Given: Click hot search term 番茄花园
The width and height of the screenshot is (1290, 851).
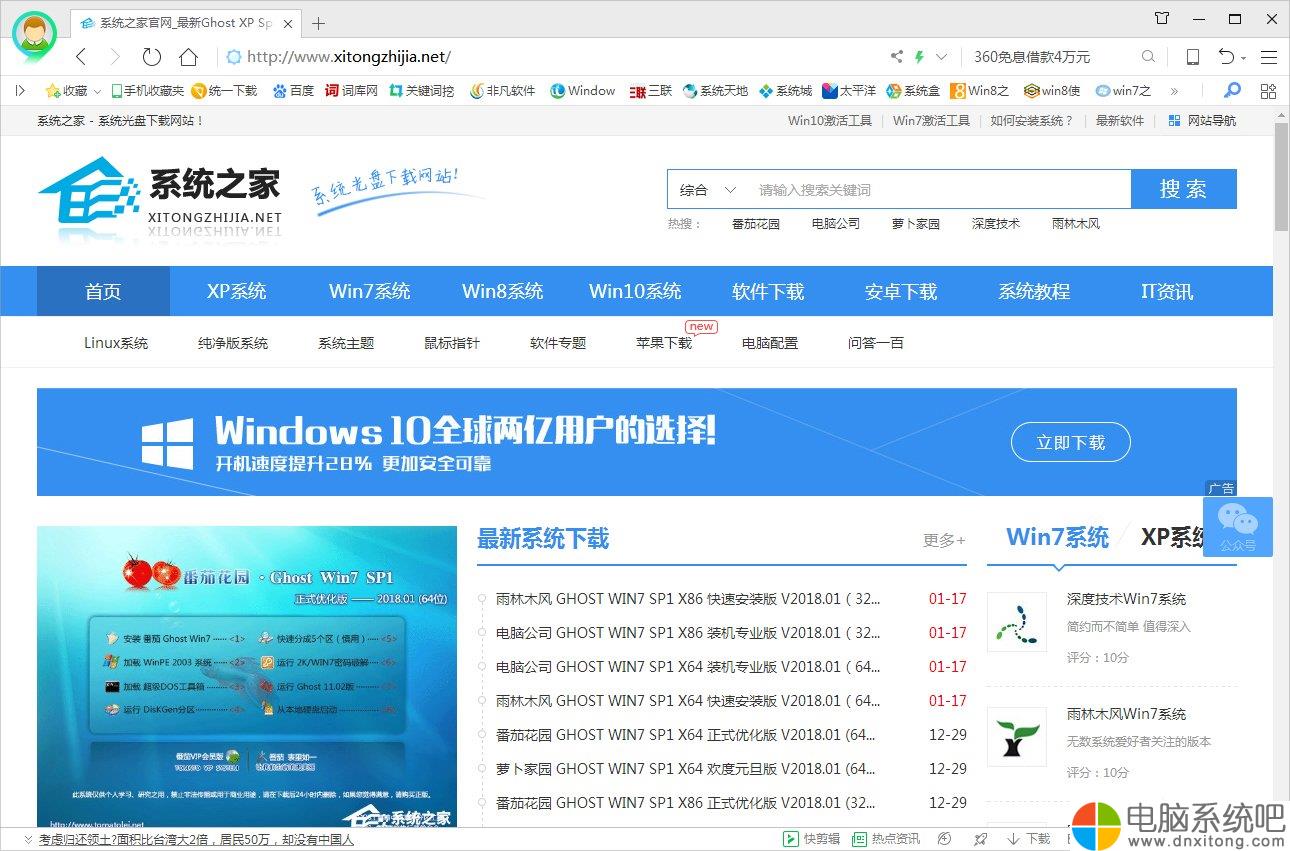Looking at the screenshot, I should (x=756, y=224).
